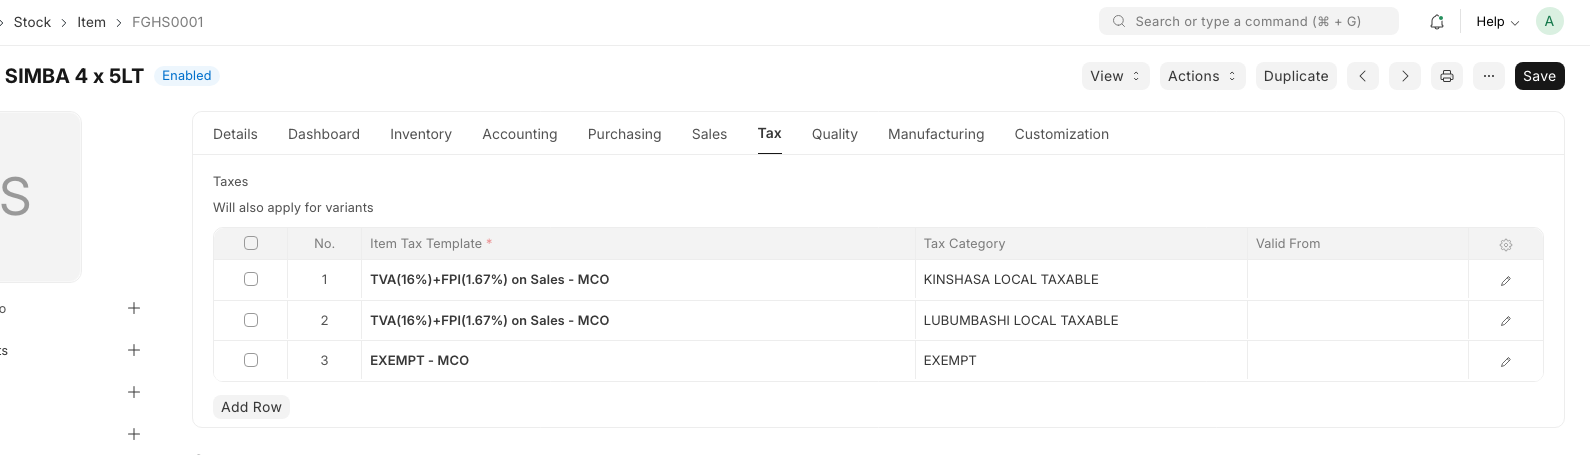
Task: Edit row 1 pencil icon
Action: (x=1506, y=281)
